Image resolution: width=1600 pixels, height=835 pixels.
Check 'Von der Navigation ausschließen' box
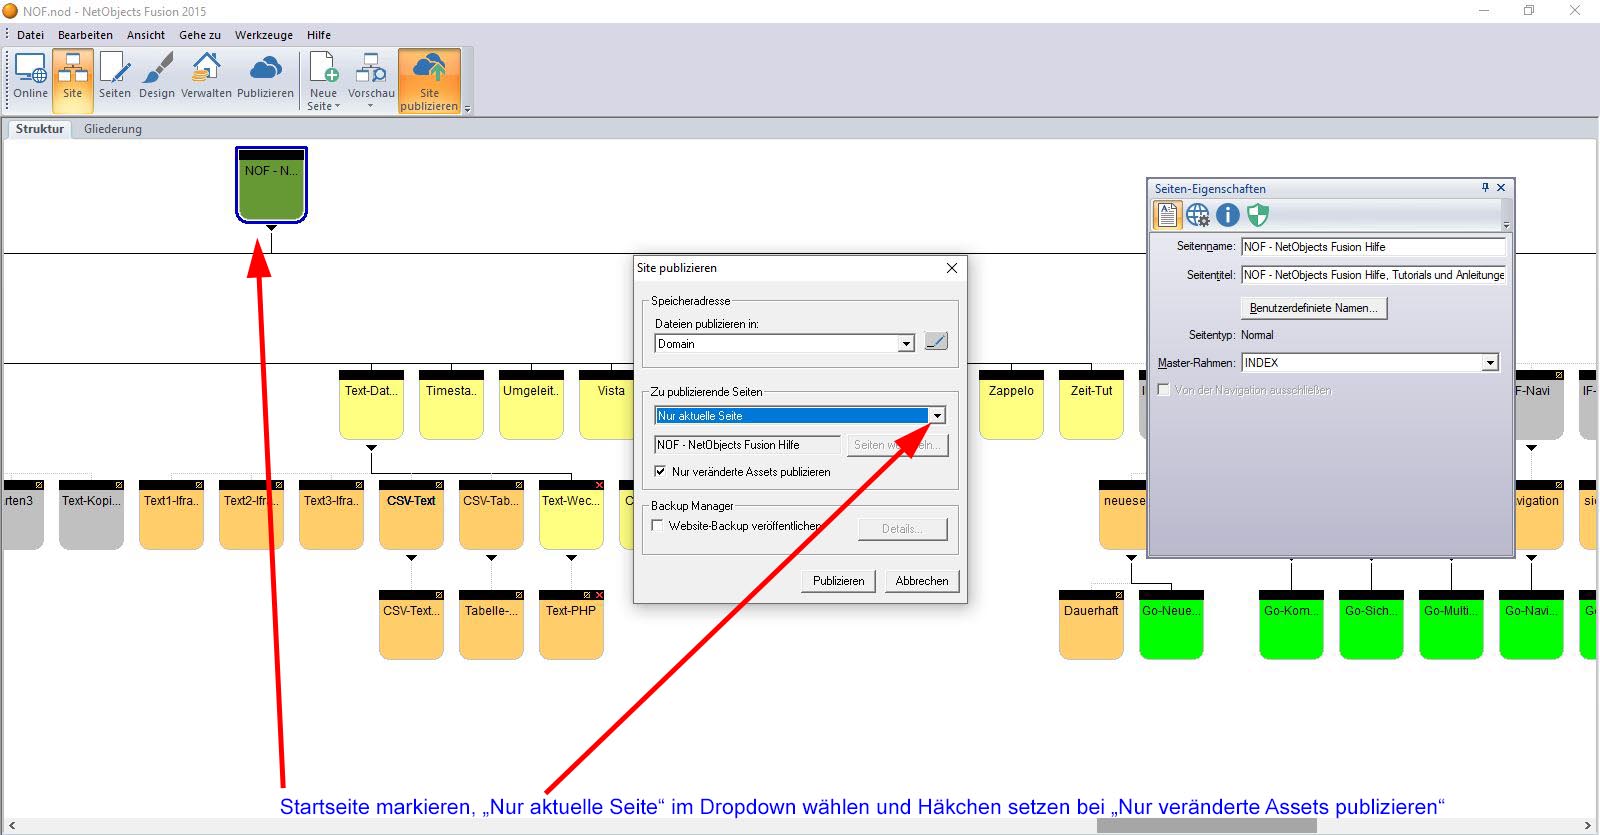tap(1164, 390)
